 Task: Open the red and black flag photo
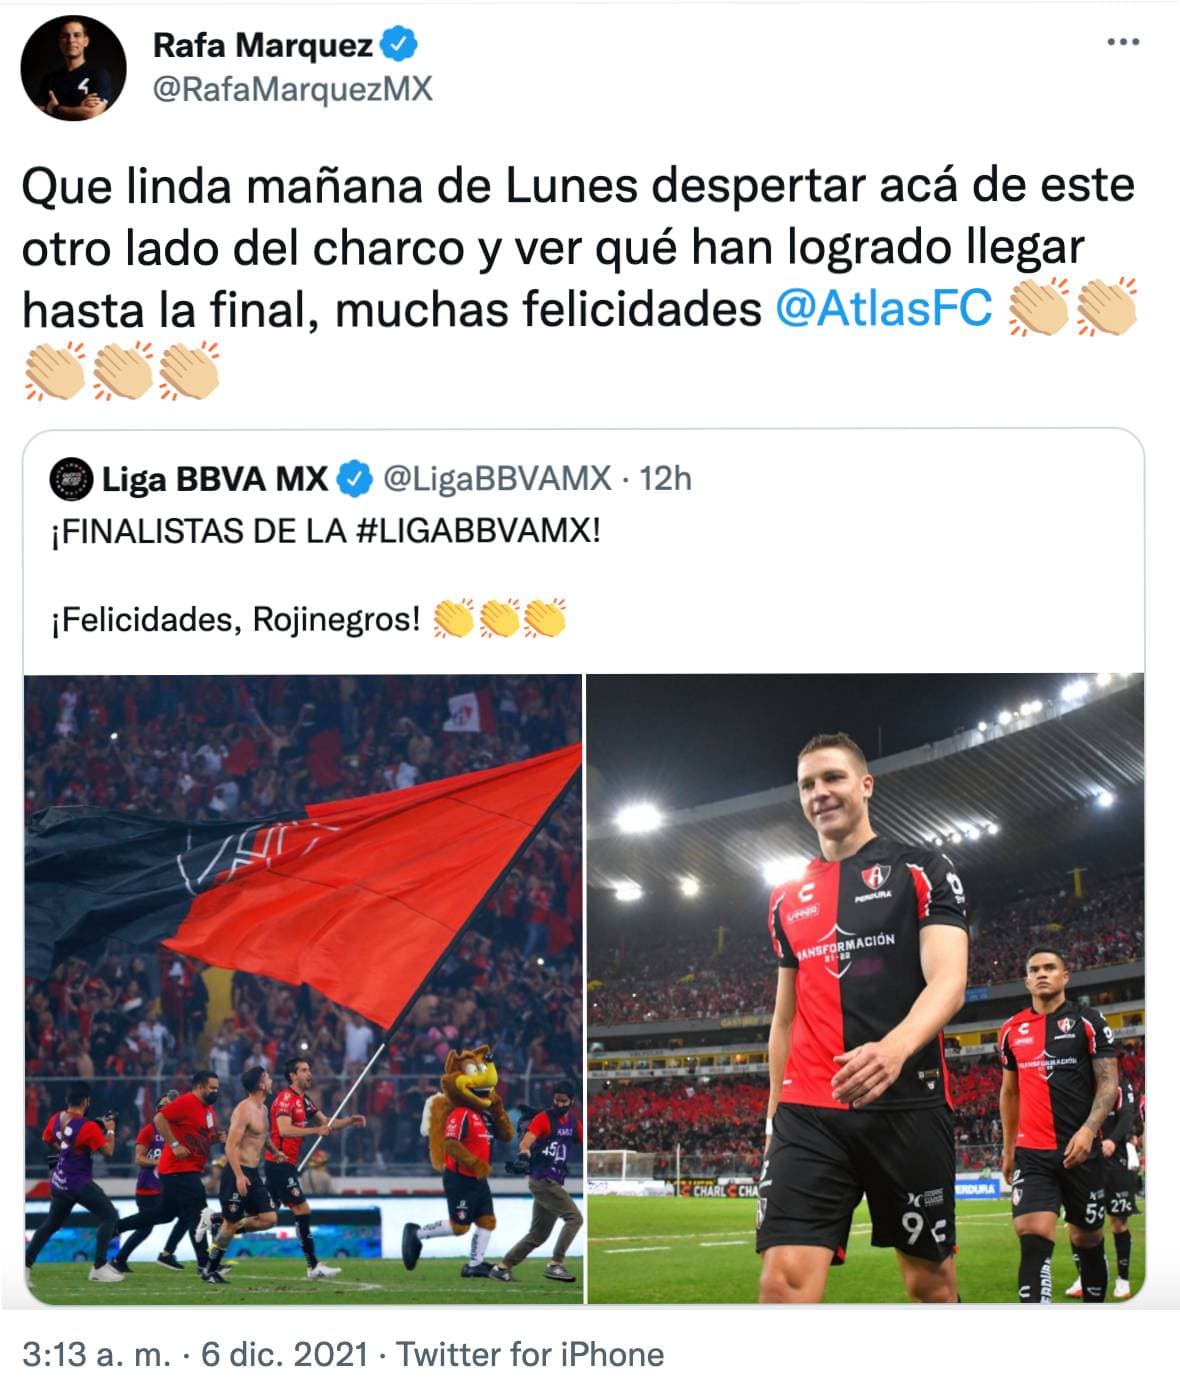pyautogui.click(x=303, y=989)
